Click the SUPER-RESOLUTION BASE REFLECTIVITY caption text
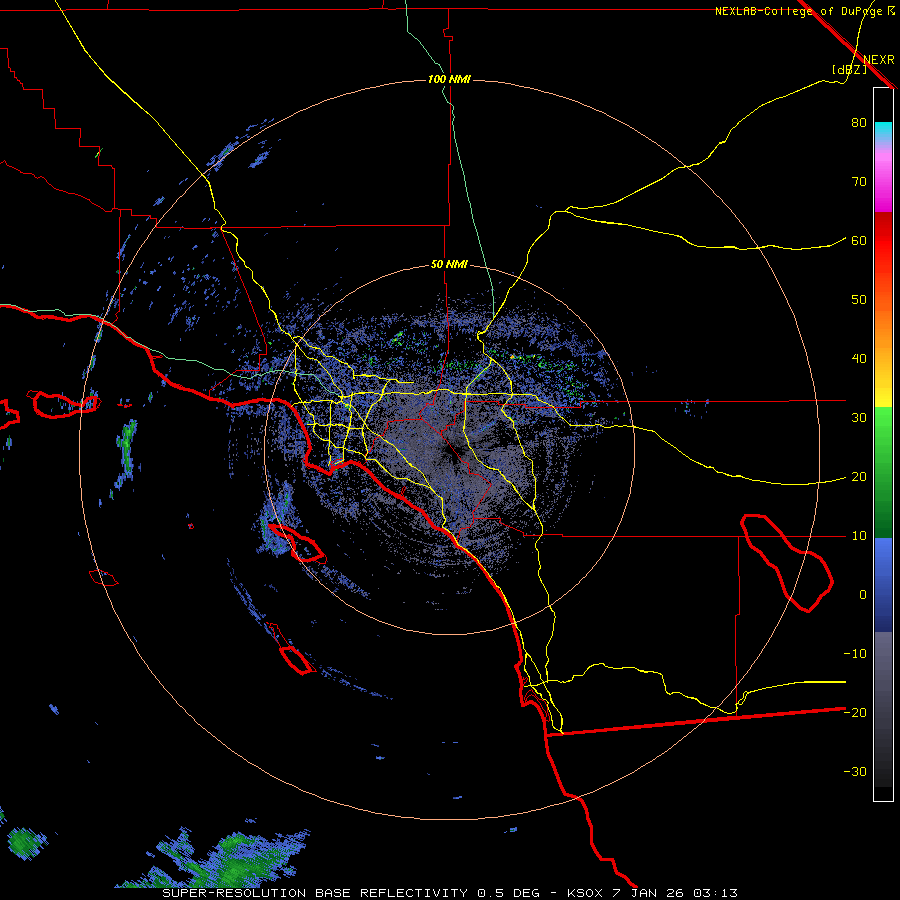The width and height of the screenshot is (900, 900). click(315, 893)
